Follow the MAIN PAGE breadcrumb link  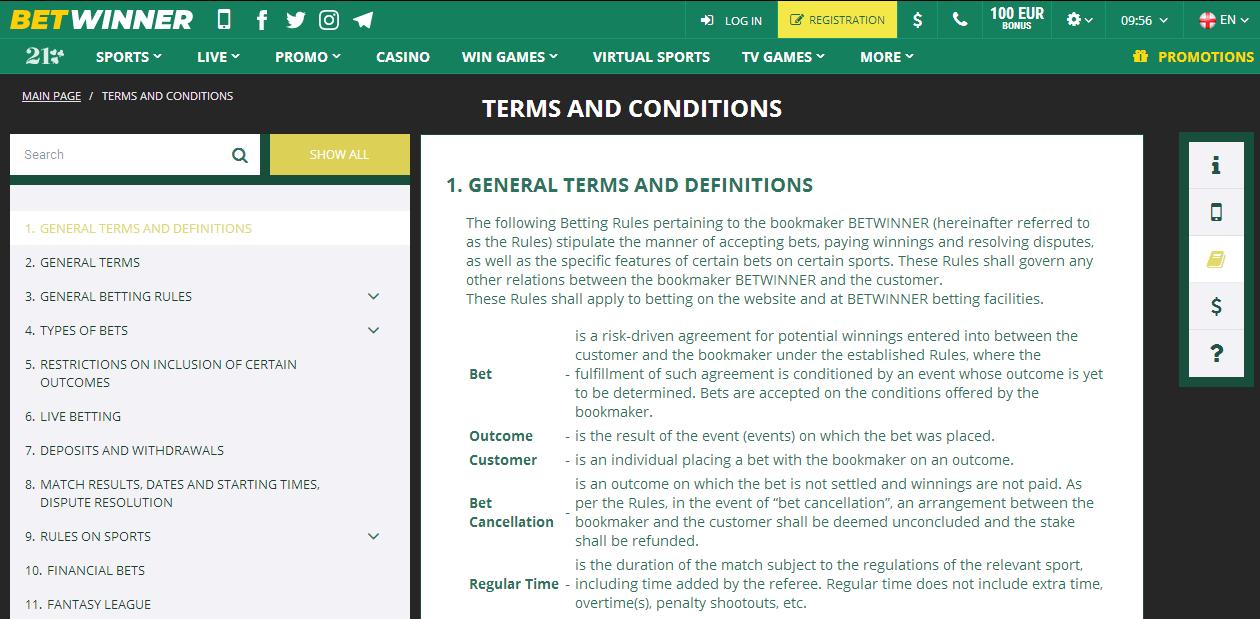(51, 96)
